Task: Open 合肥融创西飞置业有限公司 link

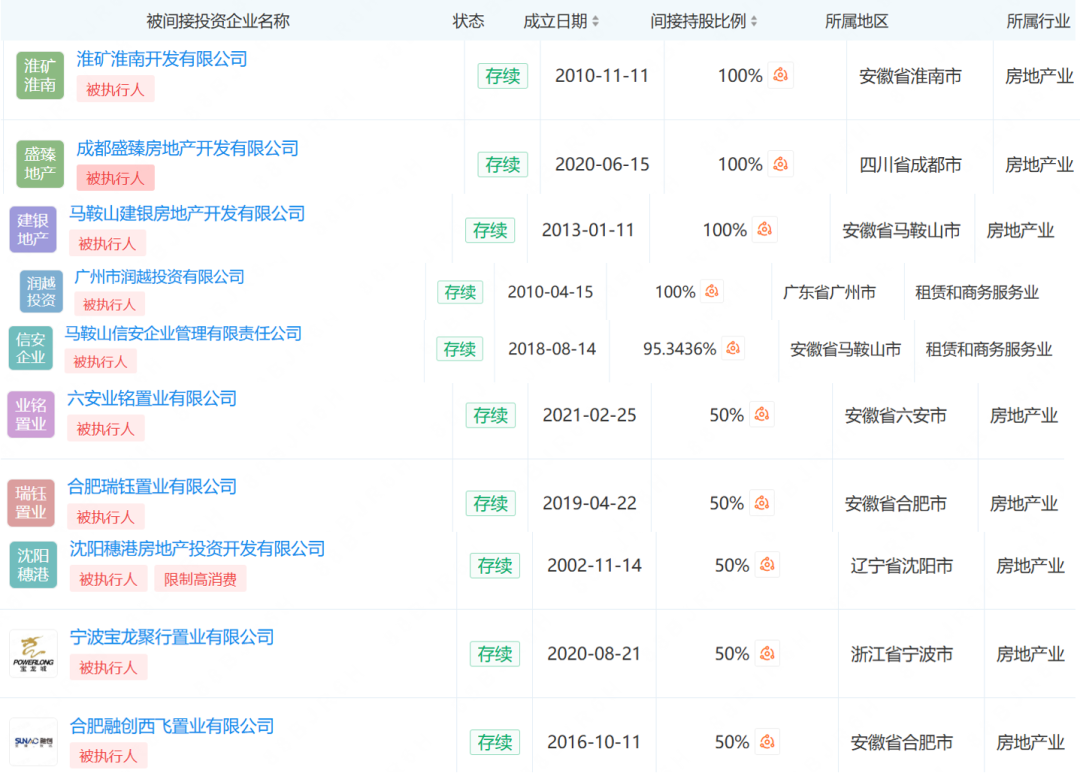Action: [172, 725]
